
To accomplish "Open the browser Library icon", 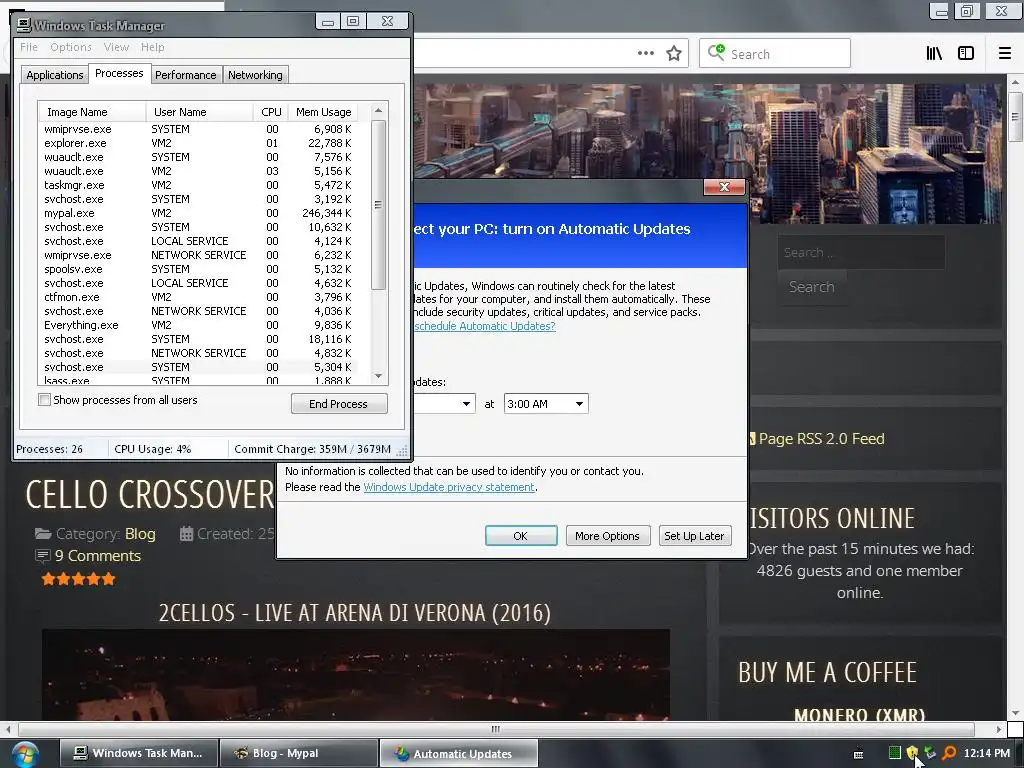I will 934,54.
